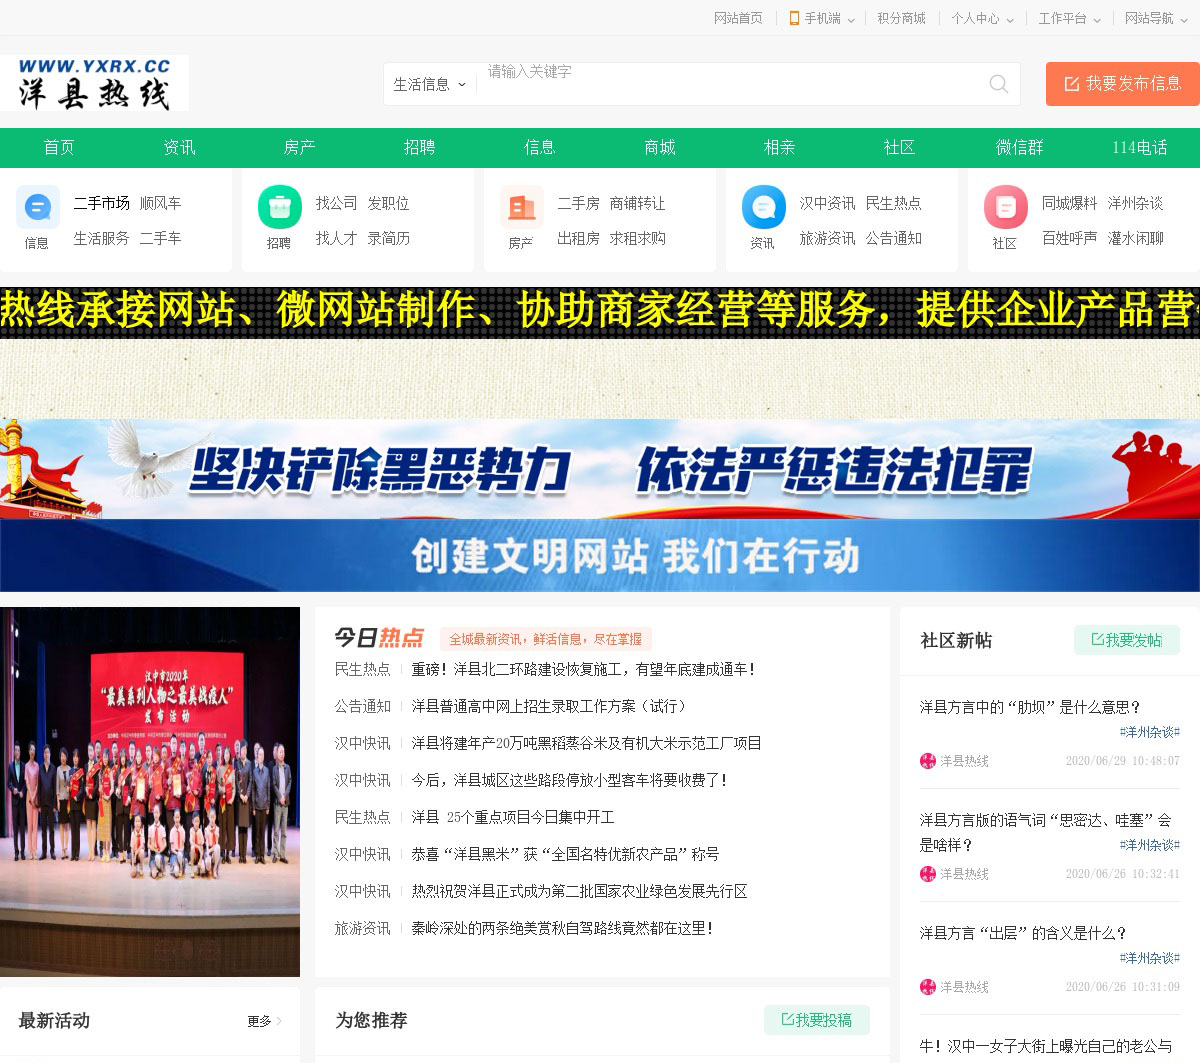The height and width of the screenshot is (1063, 1200).
Task: Expand the 工作平台 menu
Action: point(1069,18)
